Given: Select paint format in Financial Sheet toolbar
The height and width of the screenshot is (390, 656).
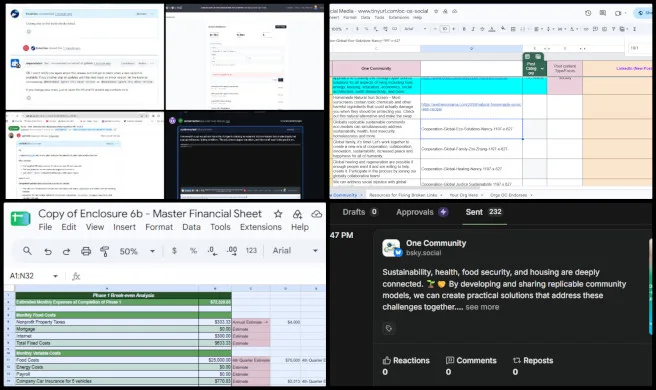Looking at the screenshot, I should click(x=105, y=251).
